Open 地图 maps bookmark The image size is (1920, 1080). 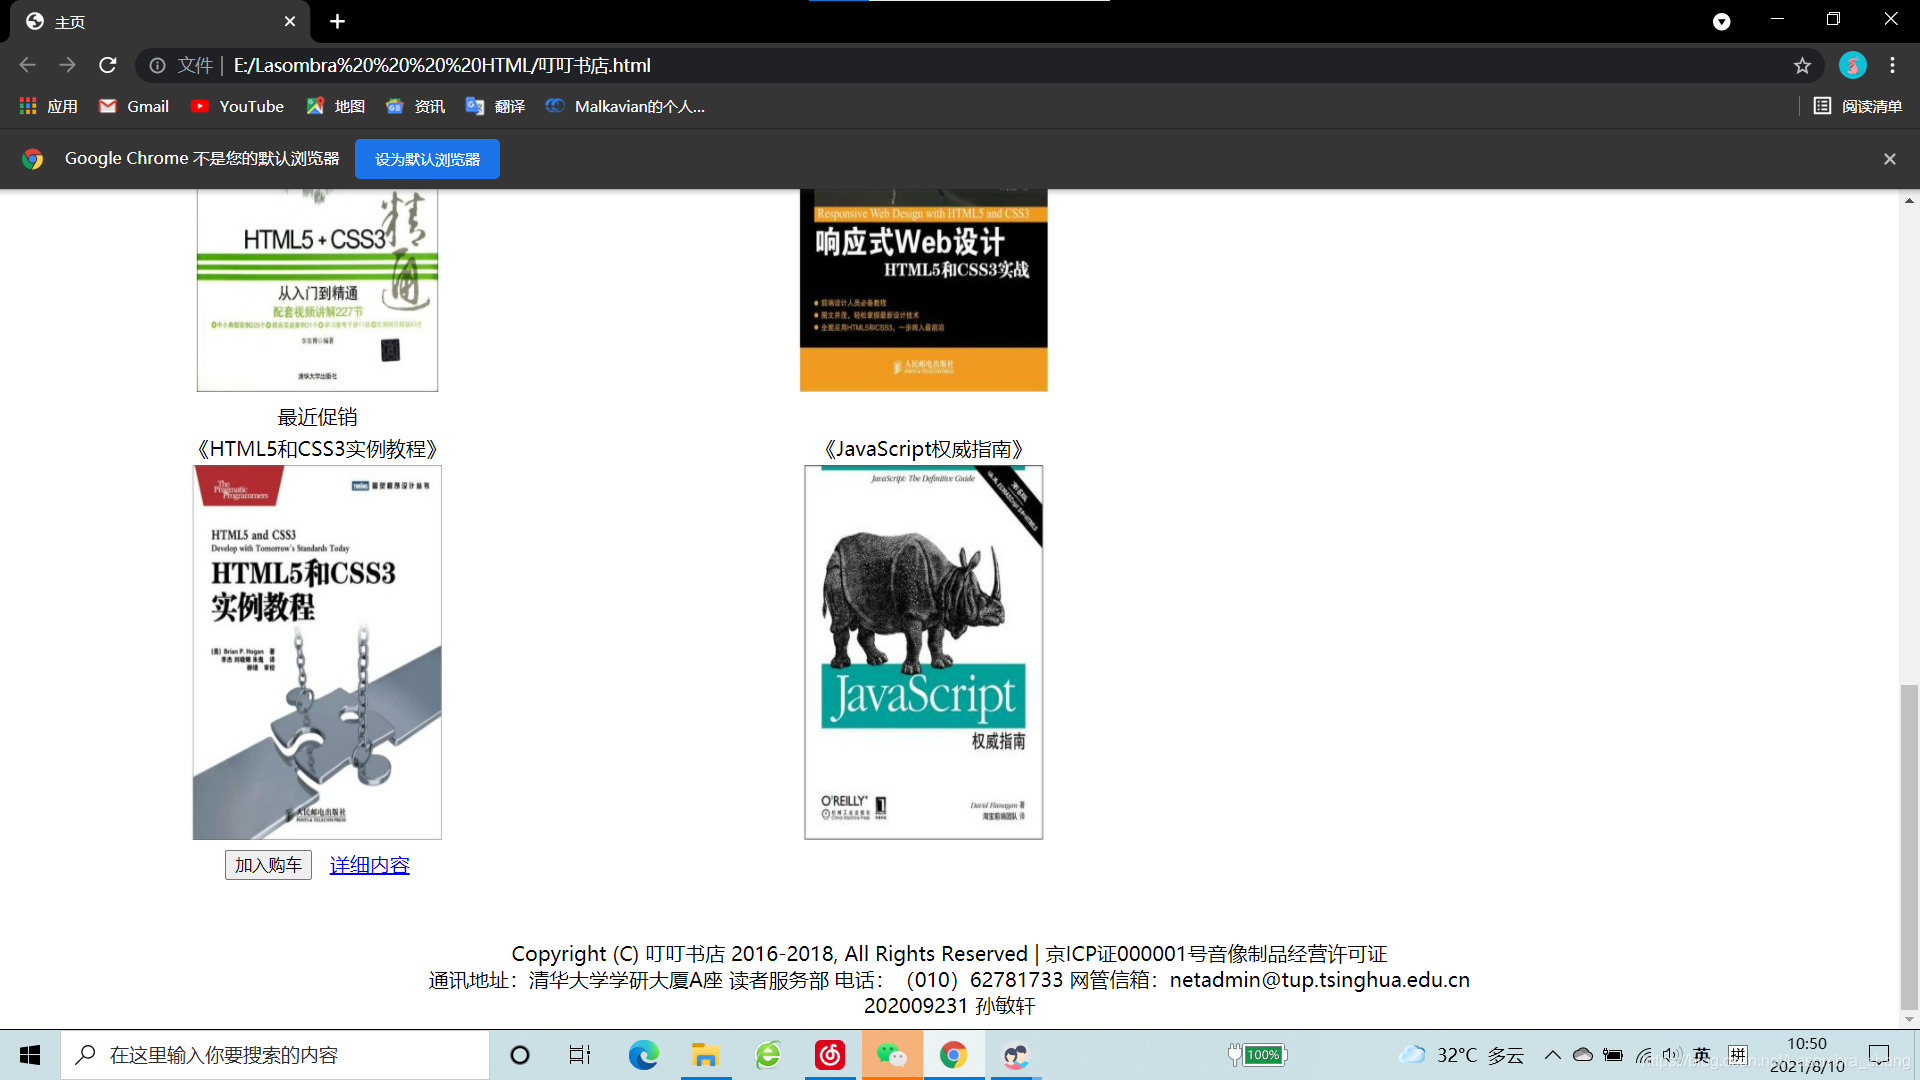(x=336, y=106)
